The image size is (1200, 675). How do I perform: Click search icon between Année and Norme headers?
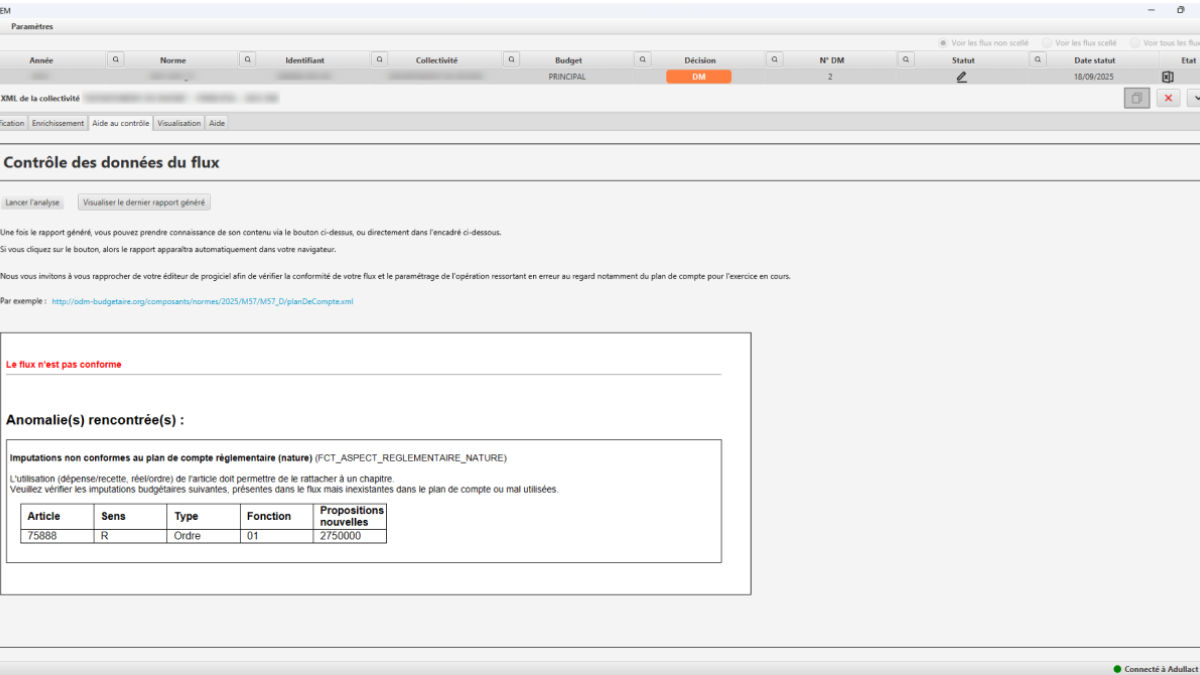pos(116,60)
